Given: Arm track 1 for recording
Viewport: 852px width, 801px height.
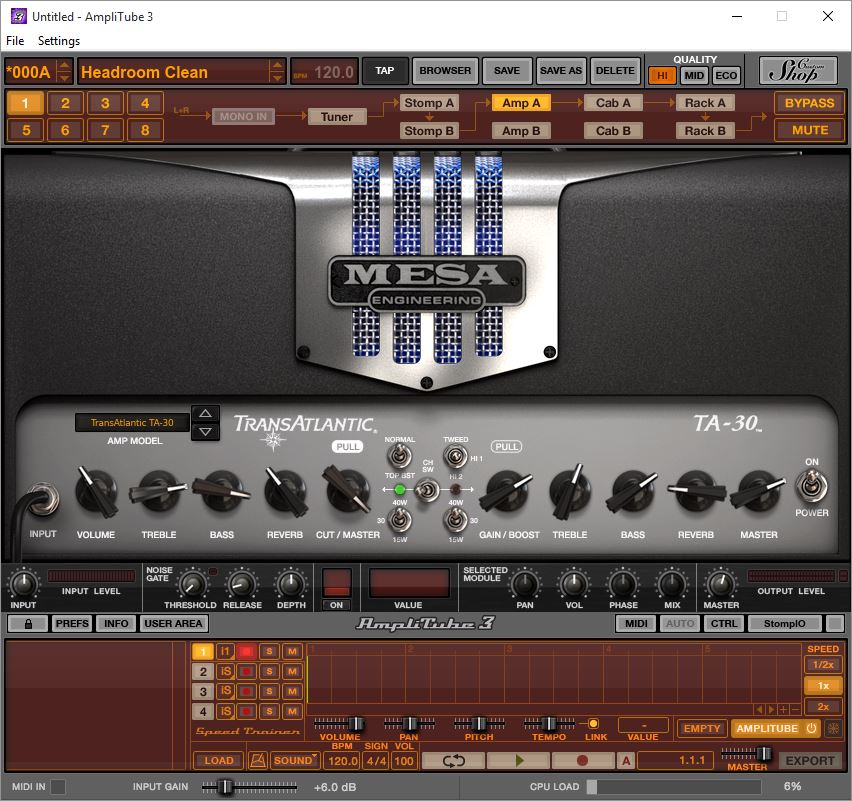Looking at the screenshot, I should coord(246,651).
